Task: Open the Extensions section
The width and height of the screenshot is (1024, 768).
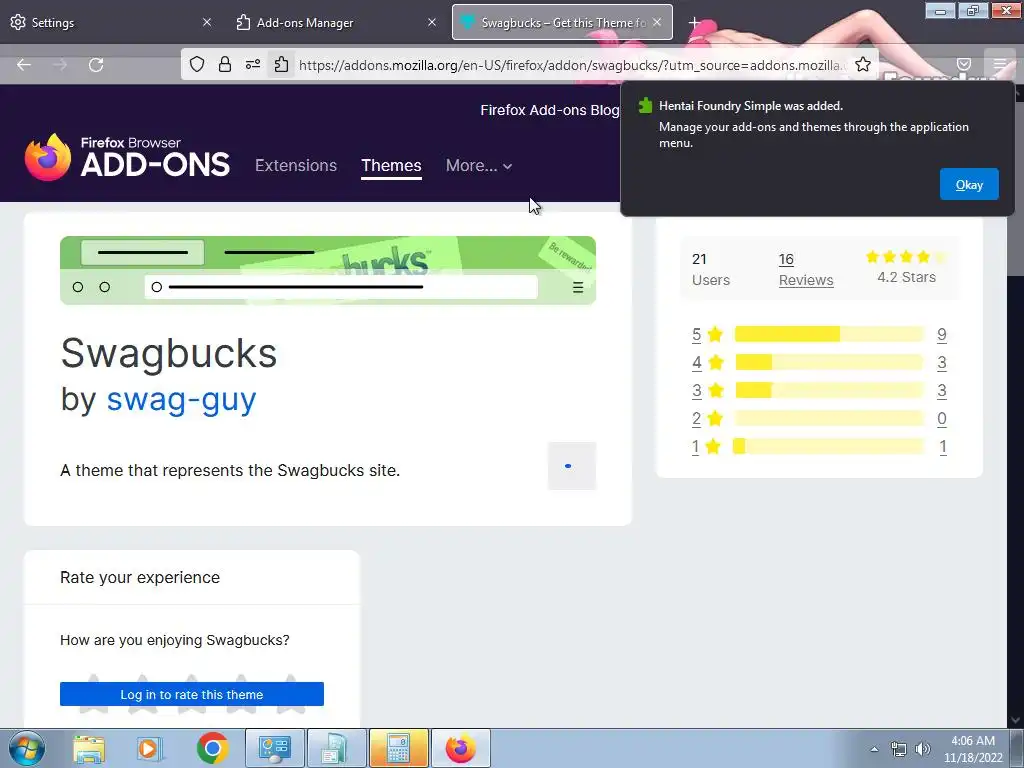Action: [x=296, y=165]
